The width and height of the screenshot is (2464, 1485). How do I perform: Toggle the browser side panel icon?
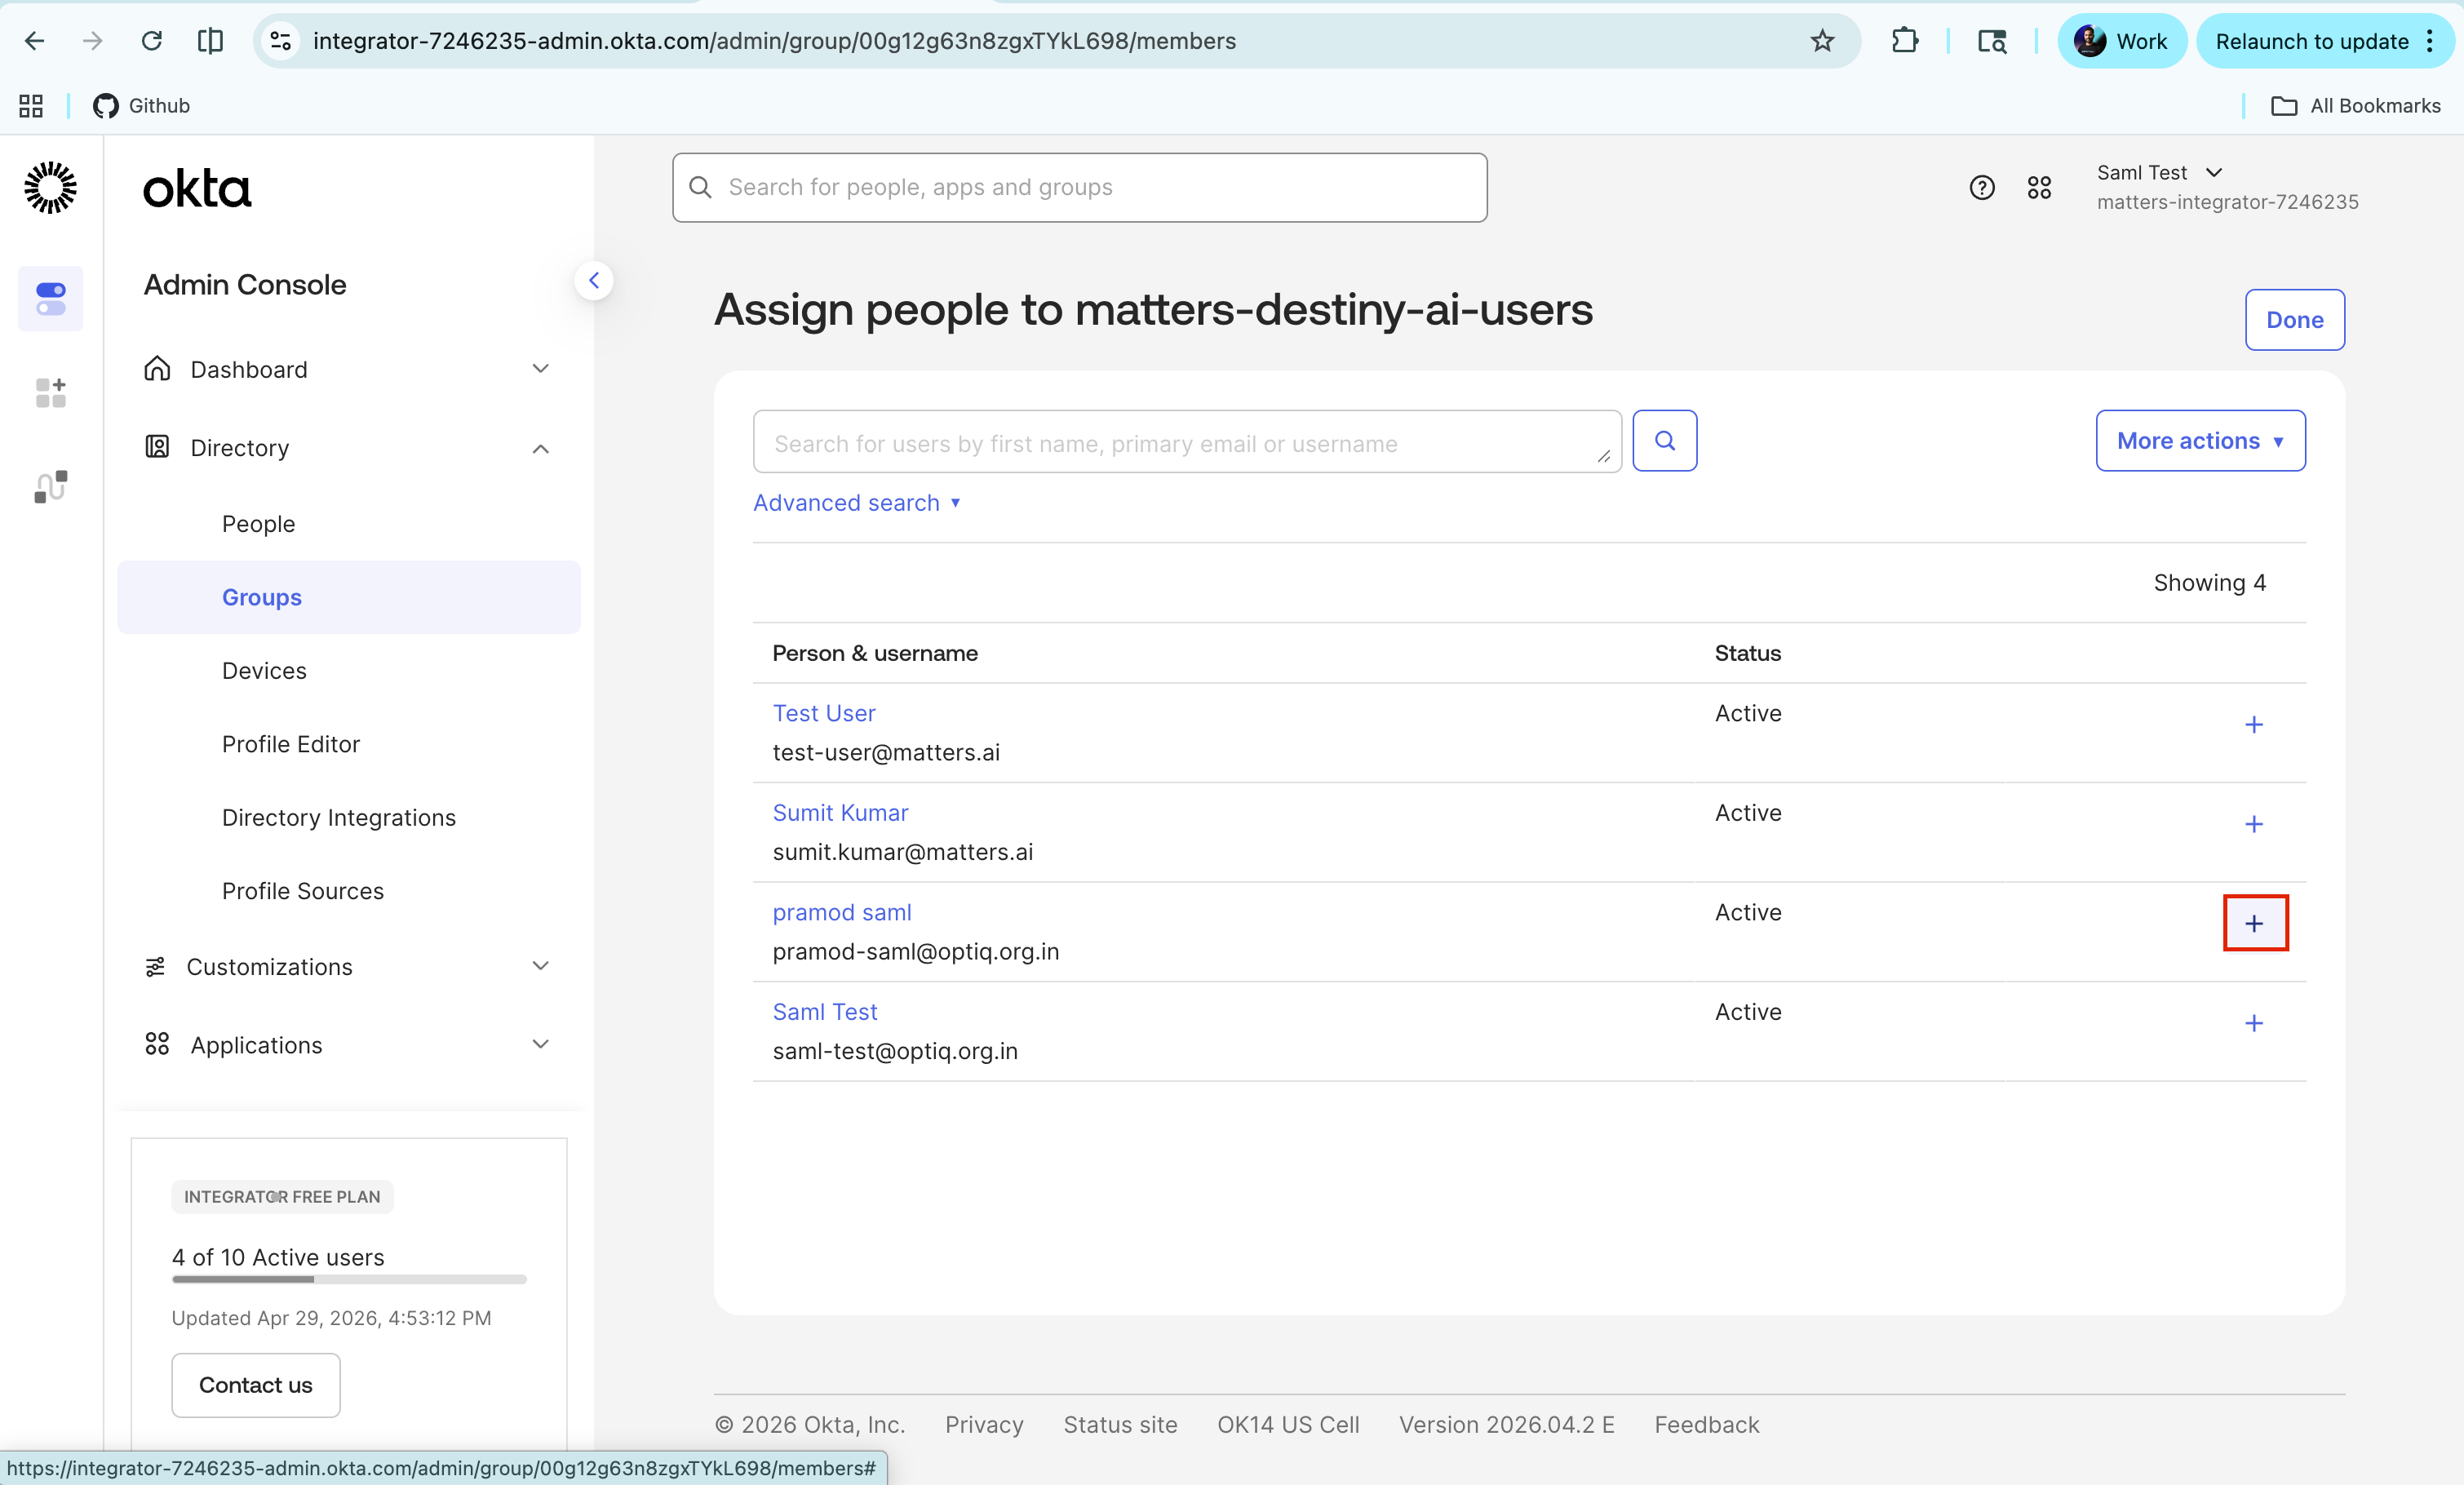[x=210, y=41]
